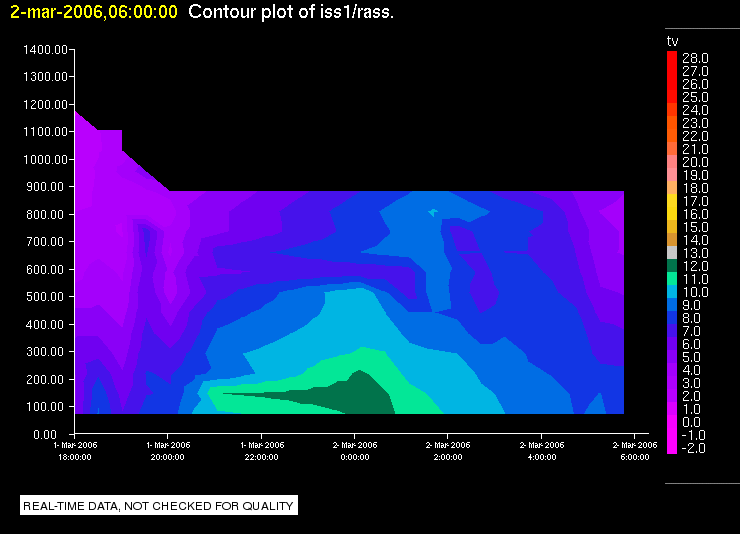Screen dimensions: 740x534
Task: Click the light green 11.0 legend swatch
Action: tap(672, 279)
